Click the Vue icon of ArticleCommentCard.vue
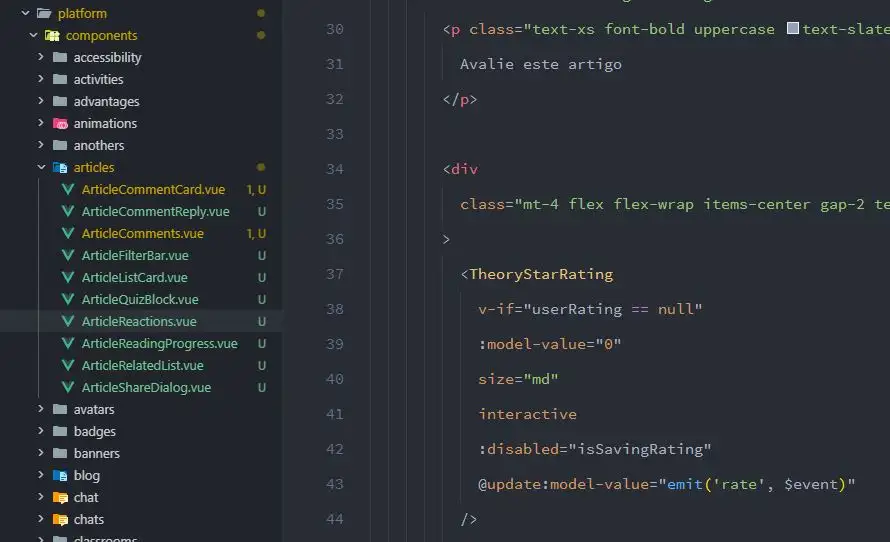Screen dimensions: 890x542 tap(68, 190)
